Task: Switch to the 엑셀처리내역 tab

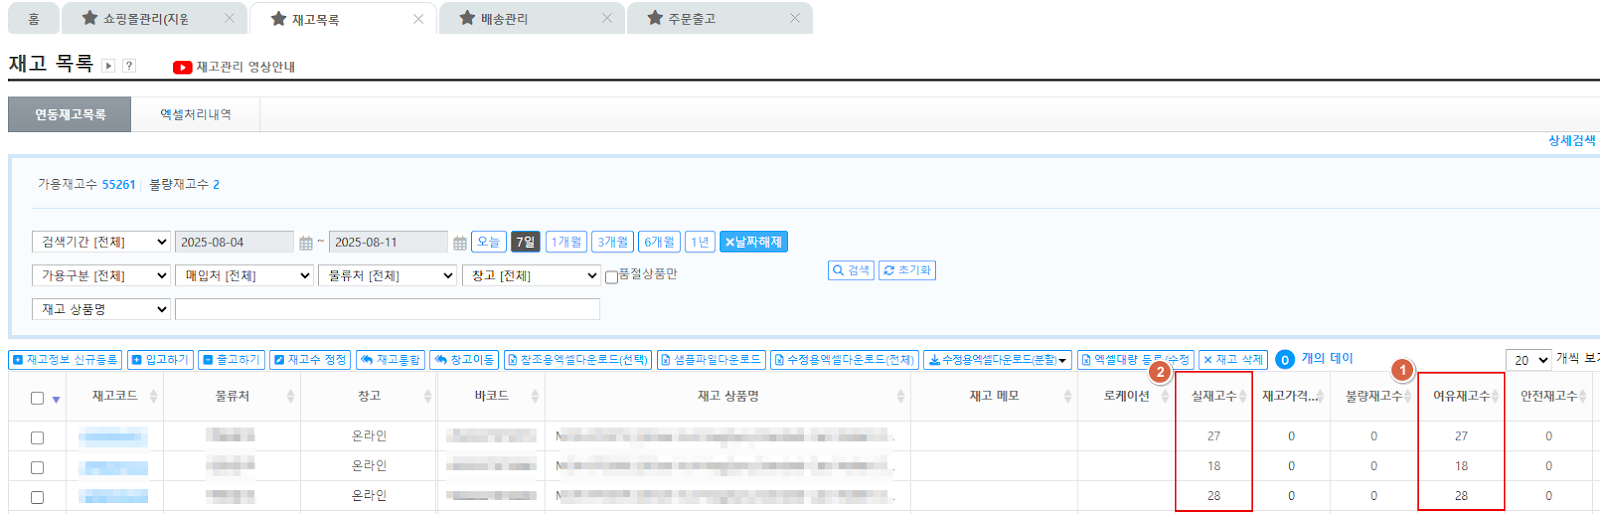Action: click(196, 115)
